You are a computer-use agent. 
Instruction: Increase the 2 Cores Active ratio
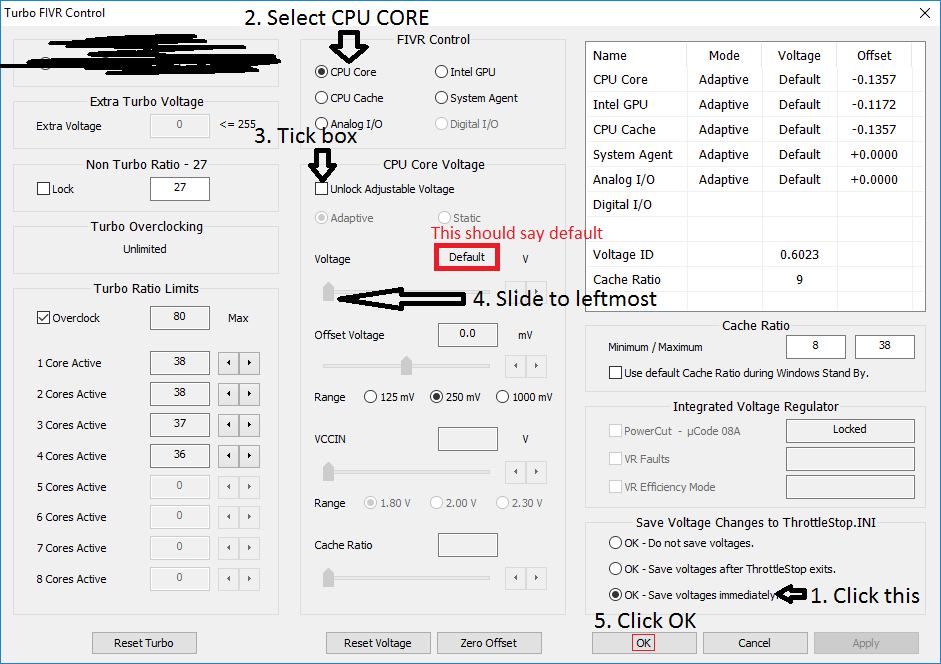(x=250, y=394)
